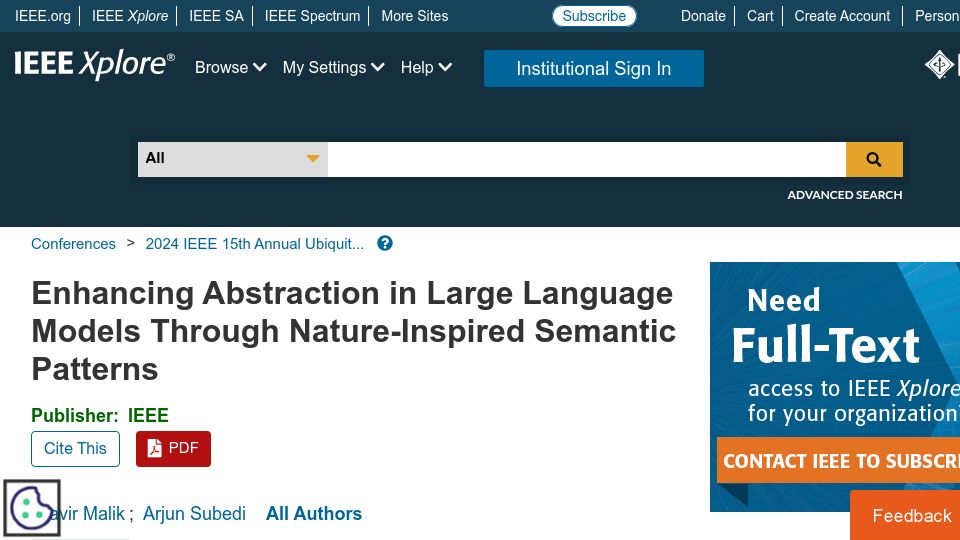The width and height of the screenshot is (960, 540).
Task: Open the IEEE Xplore top link
Action: click(x=130, y=16)
